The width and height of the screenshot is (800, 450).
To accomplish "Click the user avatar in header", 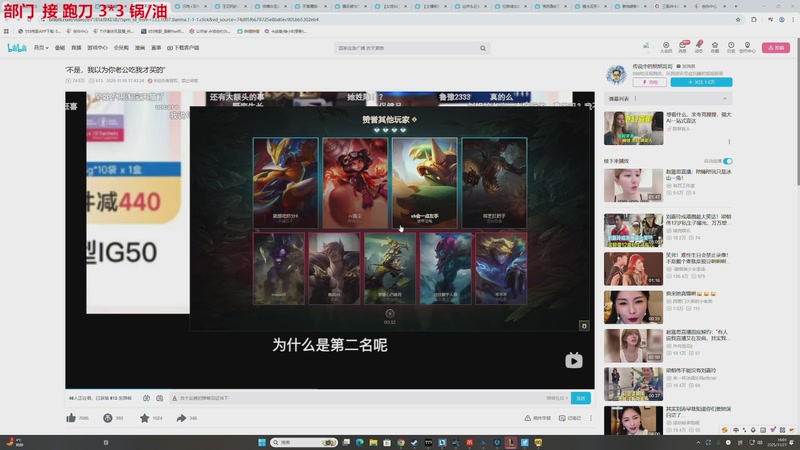I will [x=646, y=46].
